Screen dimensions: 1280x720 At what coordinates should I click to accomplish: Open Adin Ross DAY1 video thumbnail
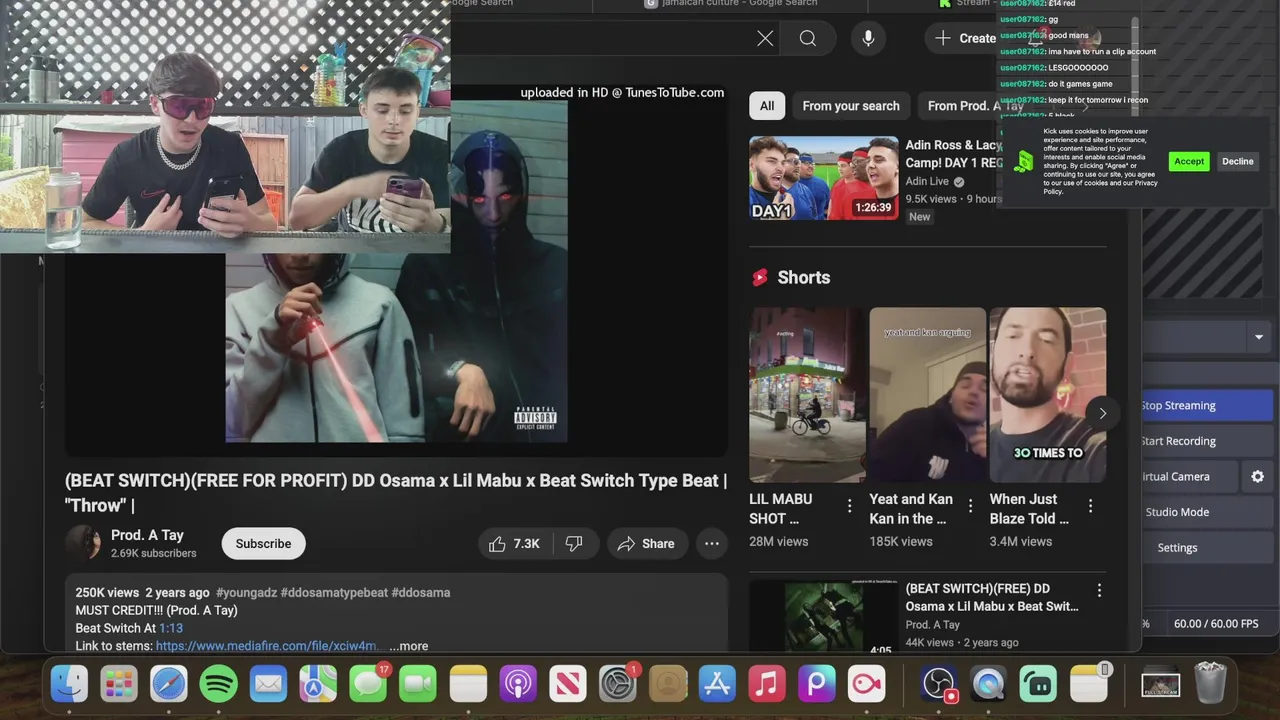coord(824,178)
